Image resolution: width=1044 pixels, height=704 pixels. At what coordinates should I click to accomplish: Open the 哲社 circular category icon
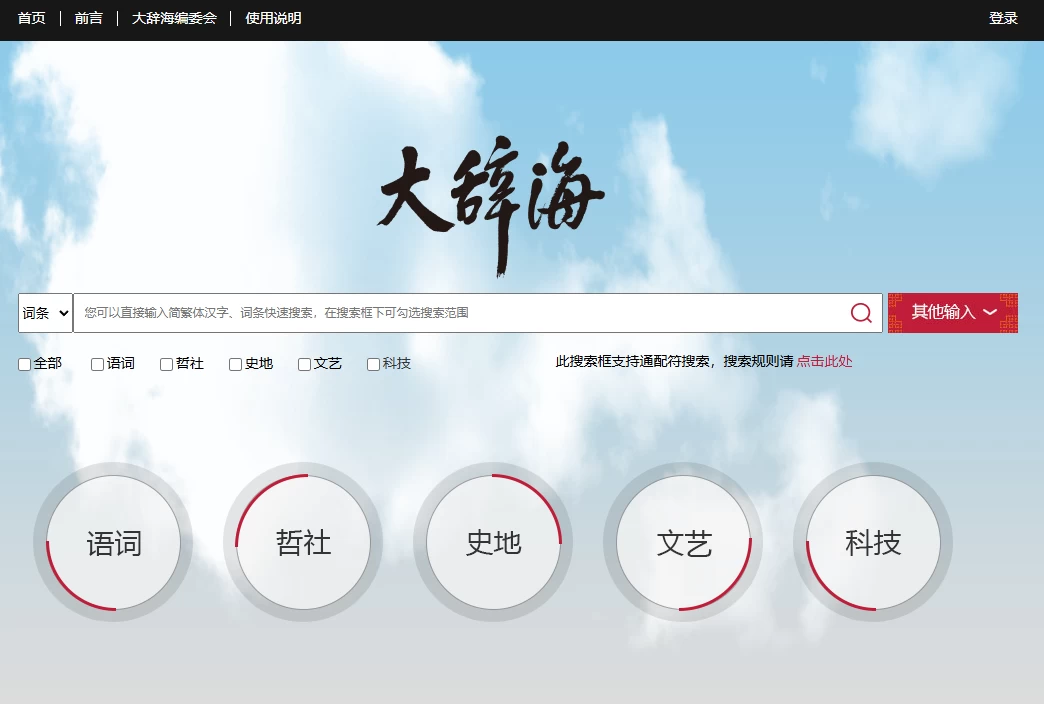302,541
